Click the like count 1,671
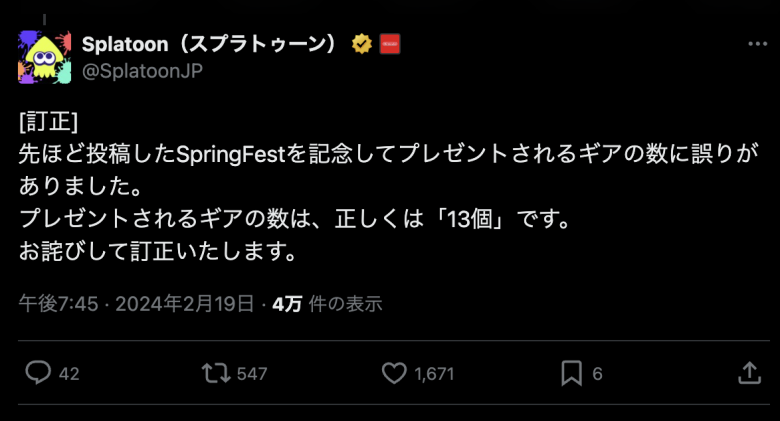The image size is (780, 421). 433,374
